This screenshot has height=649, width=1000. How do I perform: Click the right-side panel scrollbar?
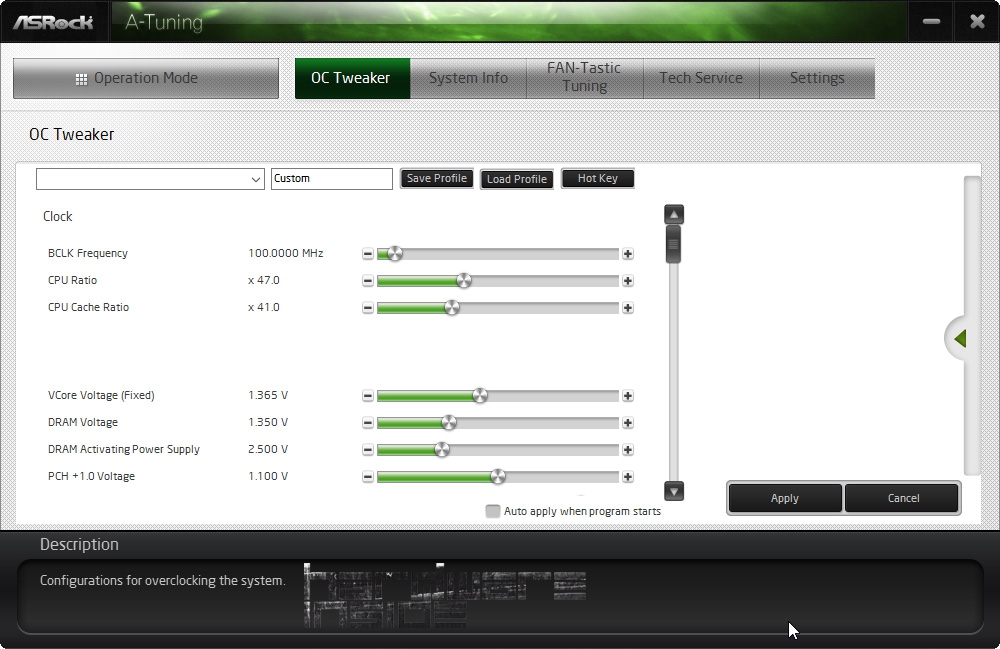pyautogui.click(x=972, y=325)
